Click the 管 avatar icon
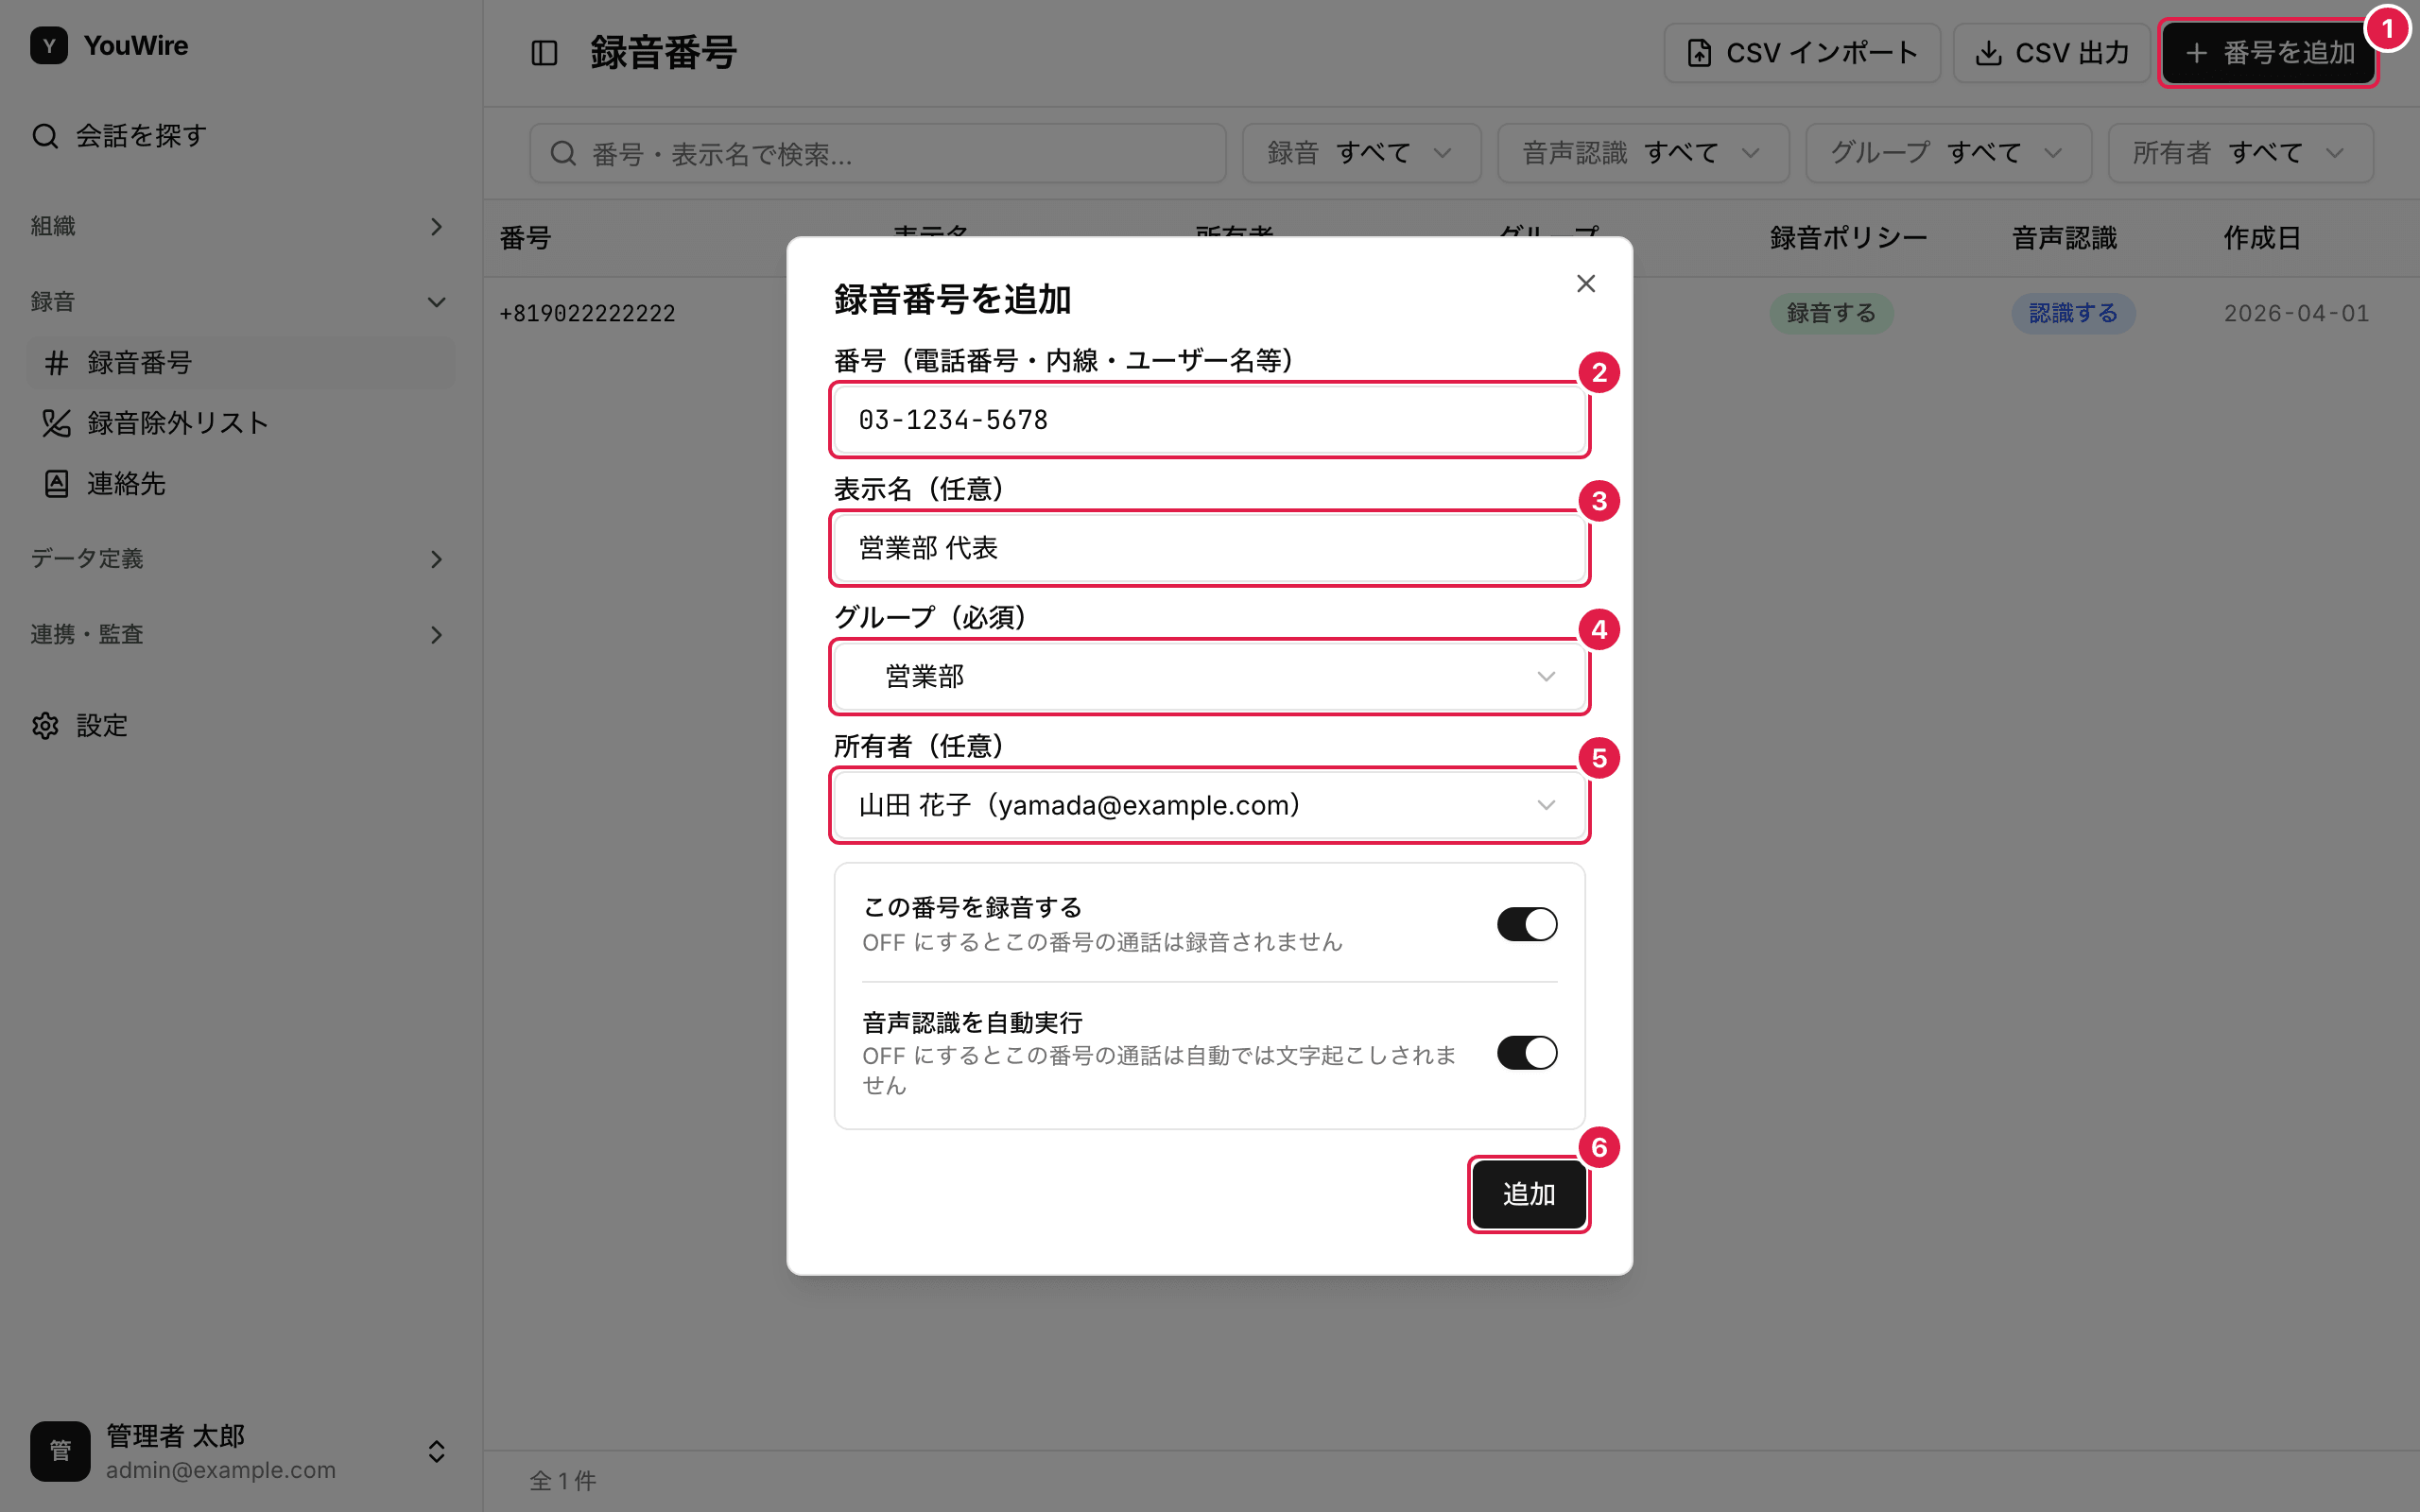This screenshot has height=1512, width=2420. 60,1451
